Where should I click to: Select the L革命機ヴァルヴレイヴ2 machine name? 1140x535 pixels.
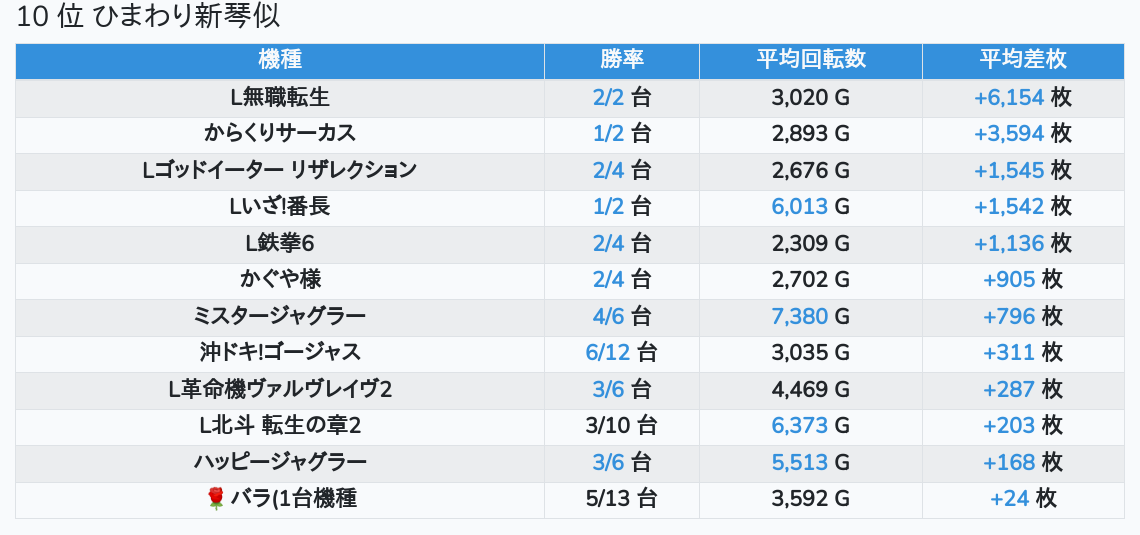pyautogui.click(x=280, y=389)
